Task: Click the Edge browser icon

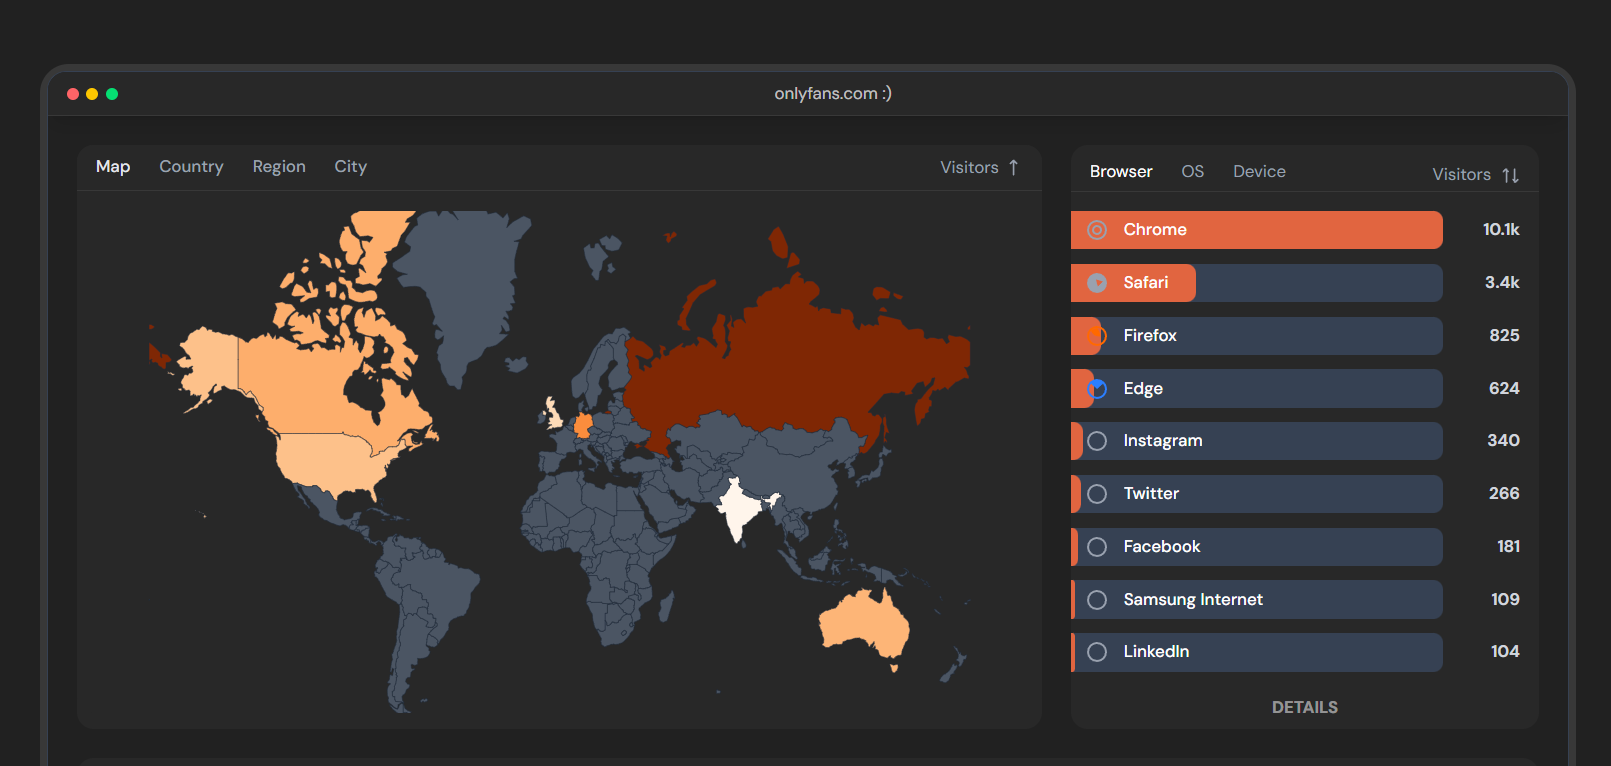Action: (x=1097, y=389)
